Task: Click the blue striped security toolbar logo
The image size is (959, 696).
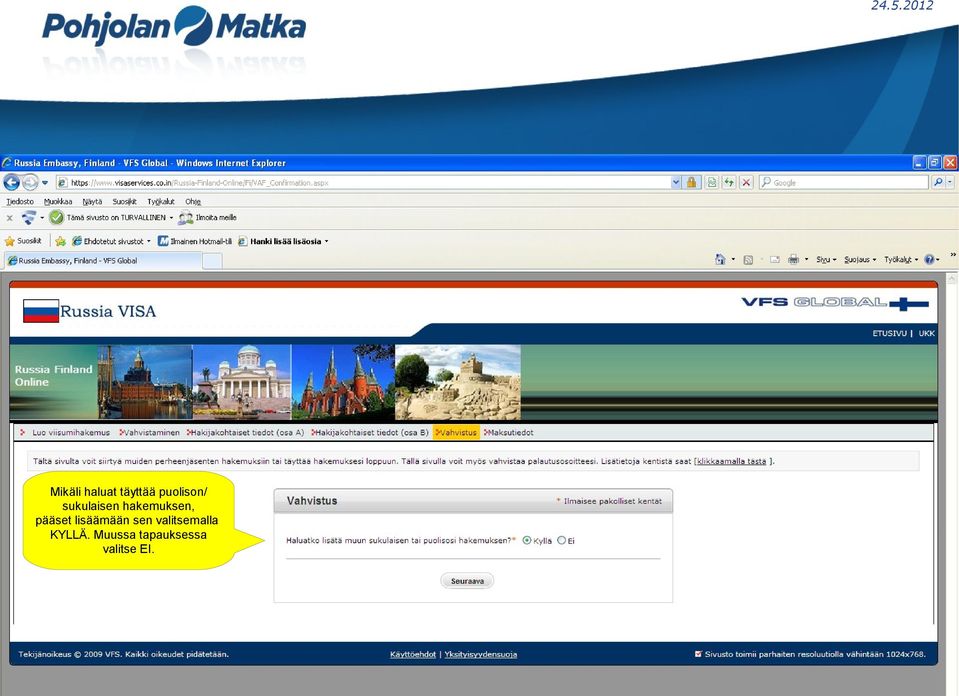Action: click(x=29, y=218)
